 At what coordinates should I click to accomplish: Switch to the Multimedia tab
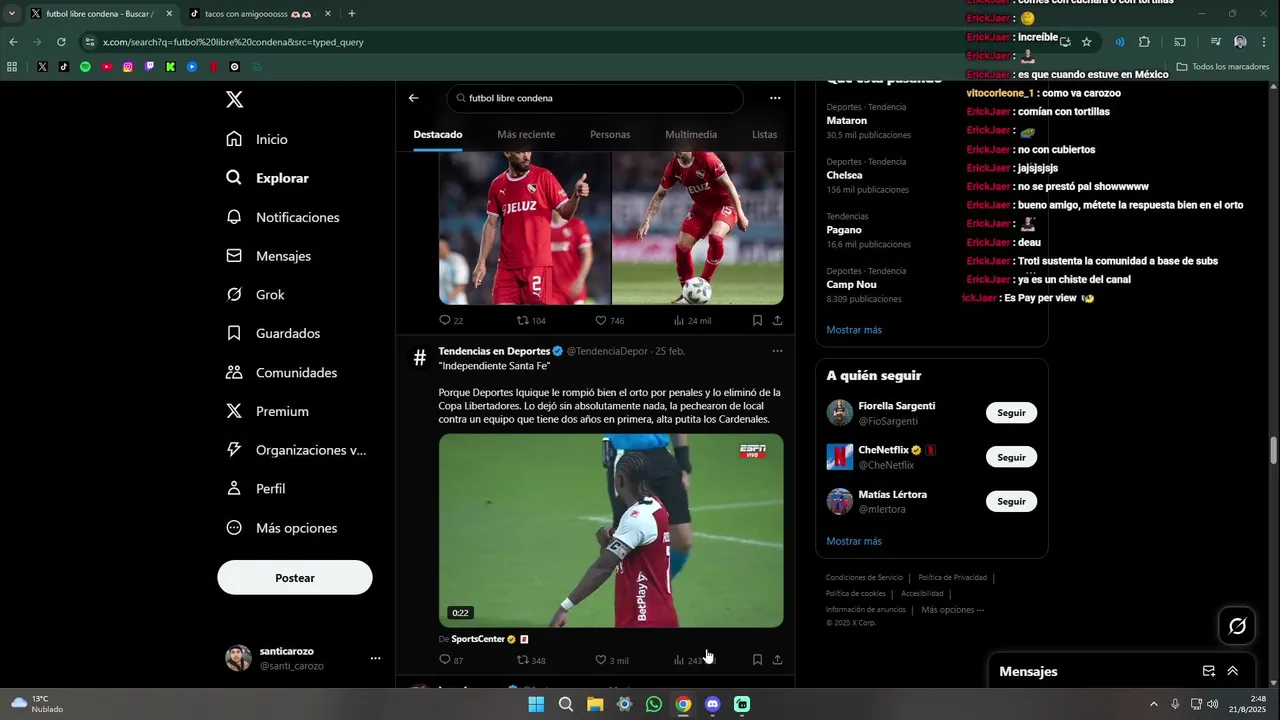pyautogui.click(x=691, y=134)
